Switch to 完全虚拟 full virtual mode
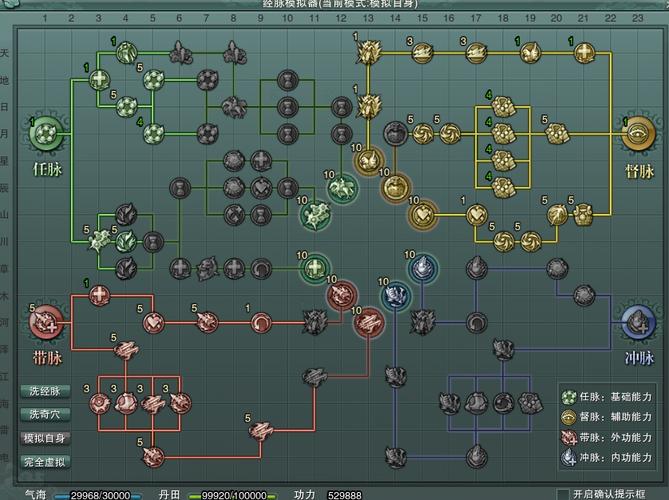The height and width of the screenshot is (500, 669). [45, 461]
